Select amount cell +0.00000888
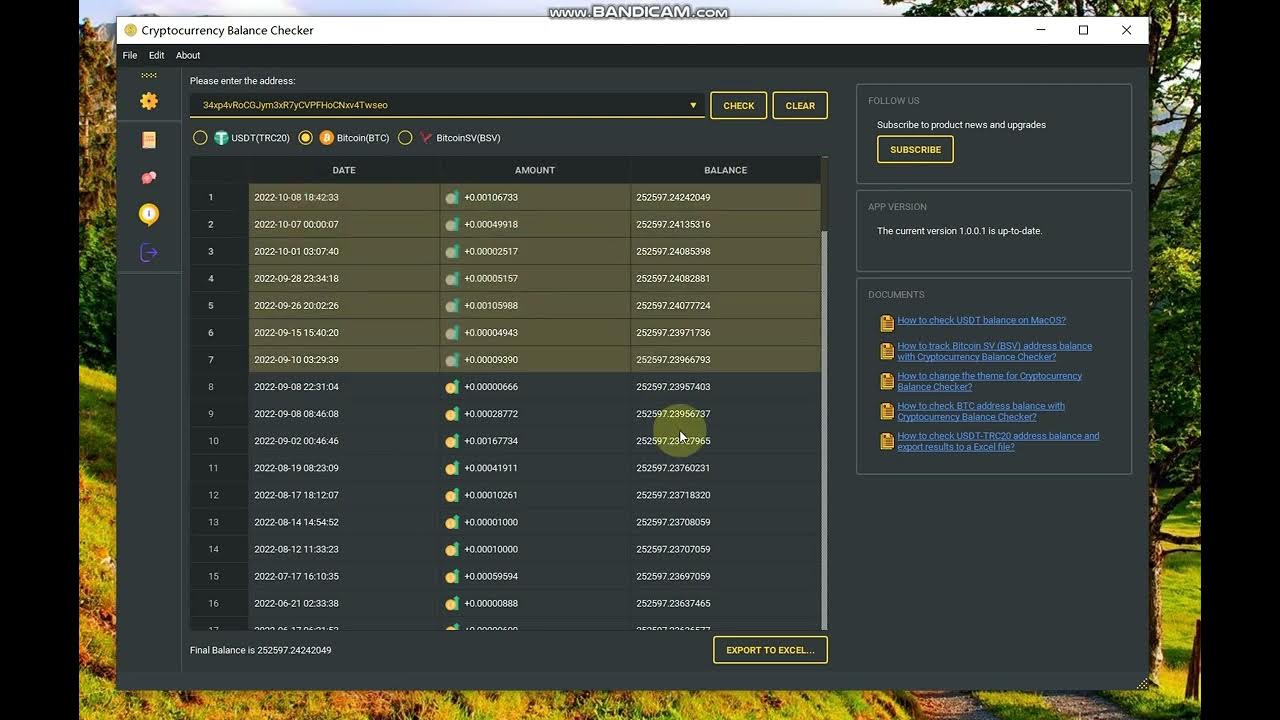 535,603
